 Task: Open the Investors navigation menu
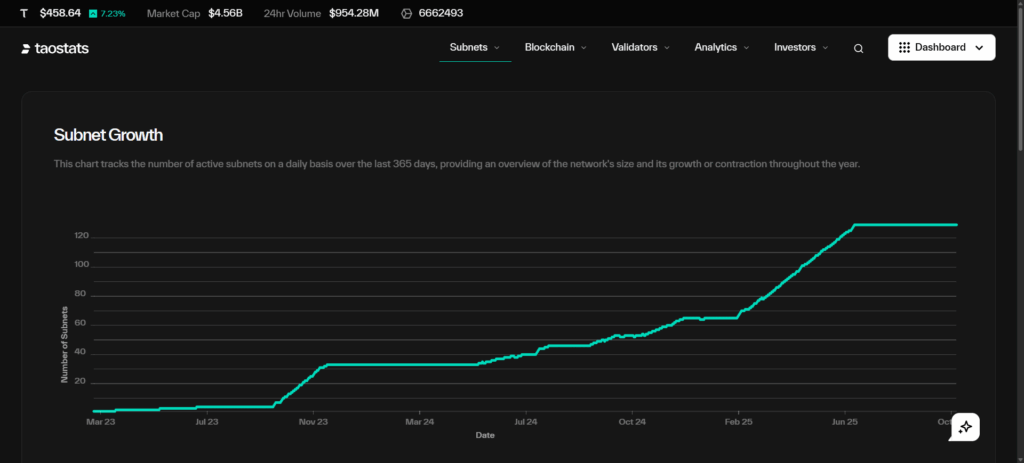[795, 47]
